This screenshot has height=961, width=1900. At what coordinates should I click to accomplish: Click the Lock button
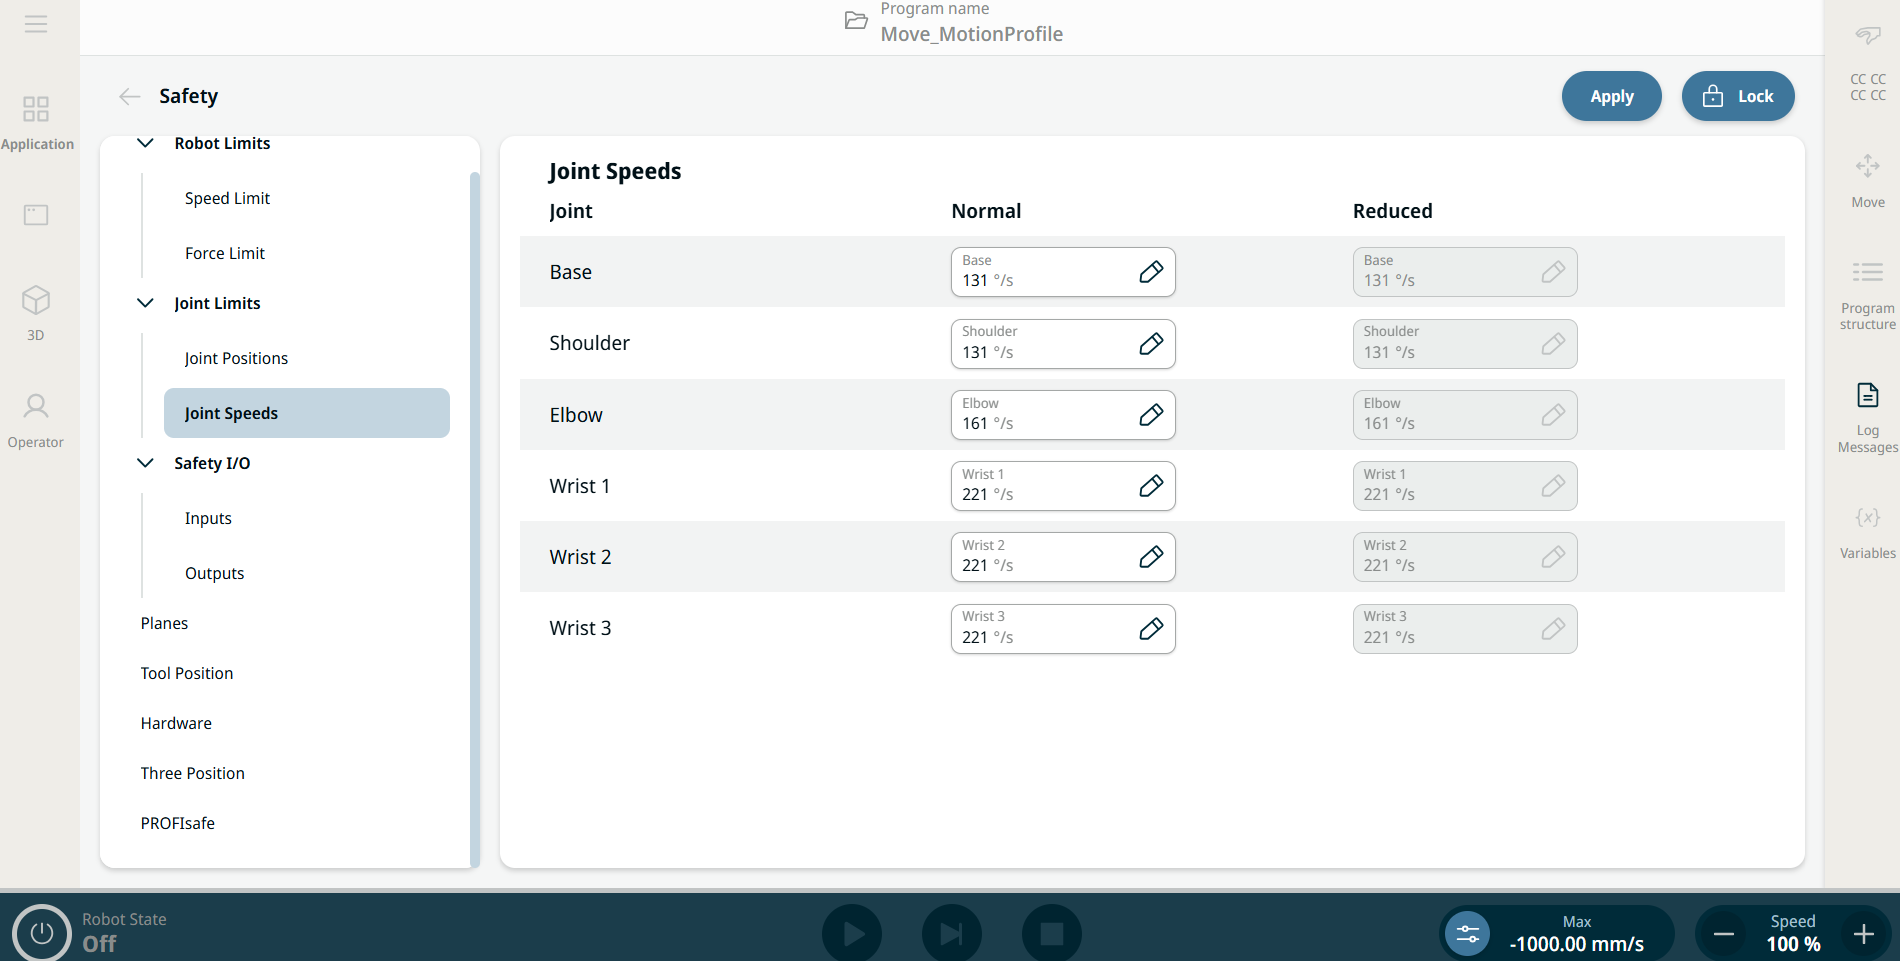1737,96
